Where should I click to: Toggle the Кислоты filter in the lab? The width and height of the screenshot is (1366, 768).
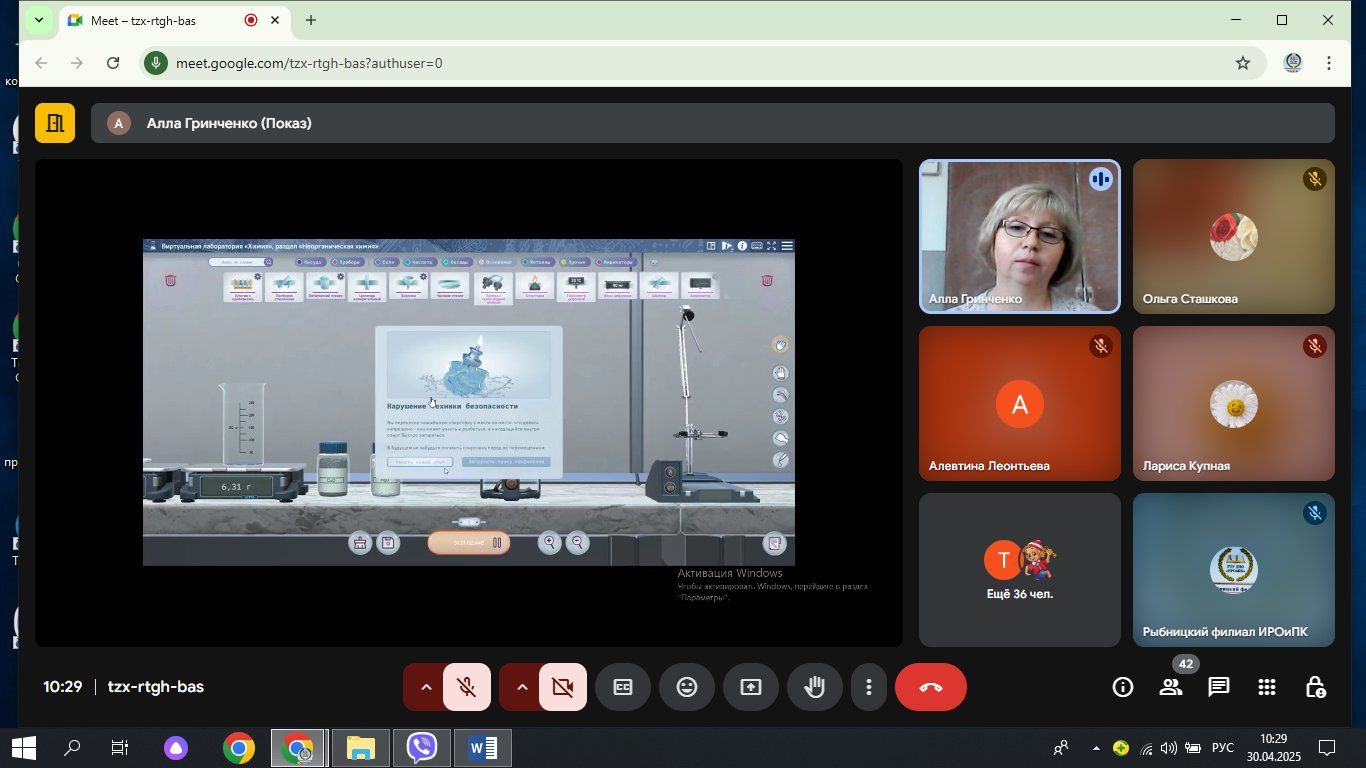pyautogui.click(x=419, y=262)
